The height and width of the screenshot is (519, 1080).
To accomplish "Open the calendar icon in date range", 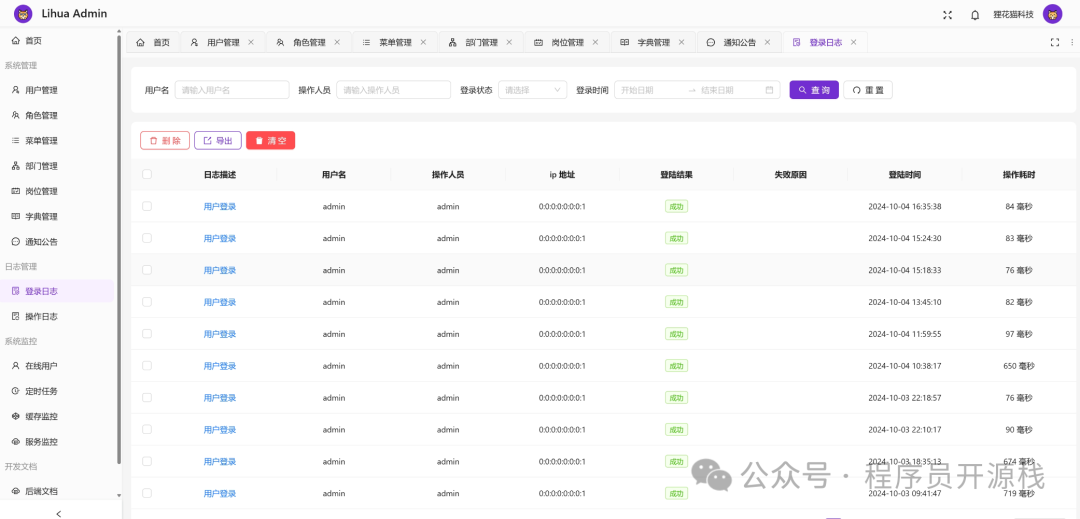I will click(769, 90).
